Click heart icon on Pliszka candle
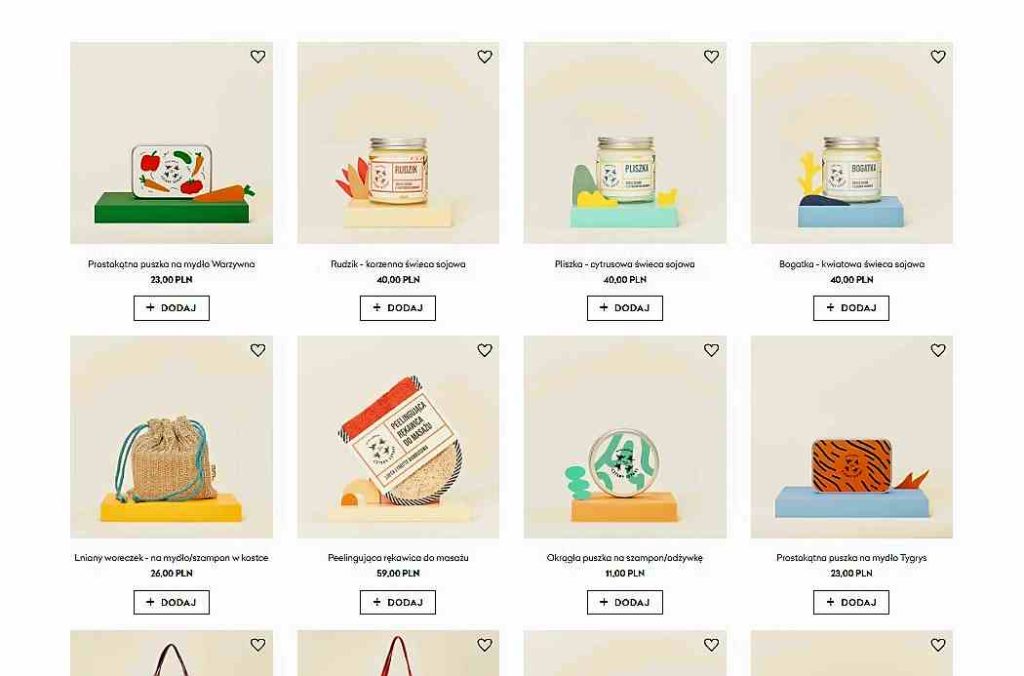The height and width of the screenshot is (676, 1024). click(x=711, y=57)
